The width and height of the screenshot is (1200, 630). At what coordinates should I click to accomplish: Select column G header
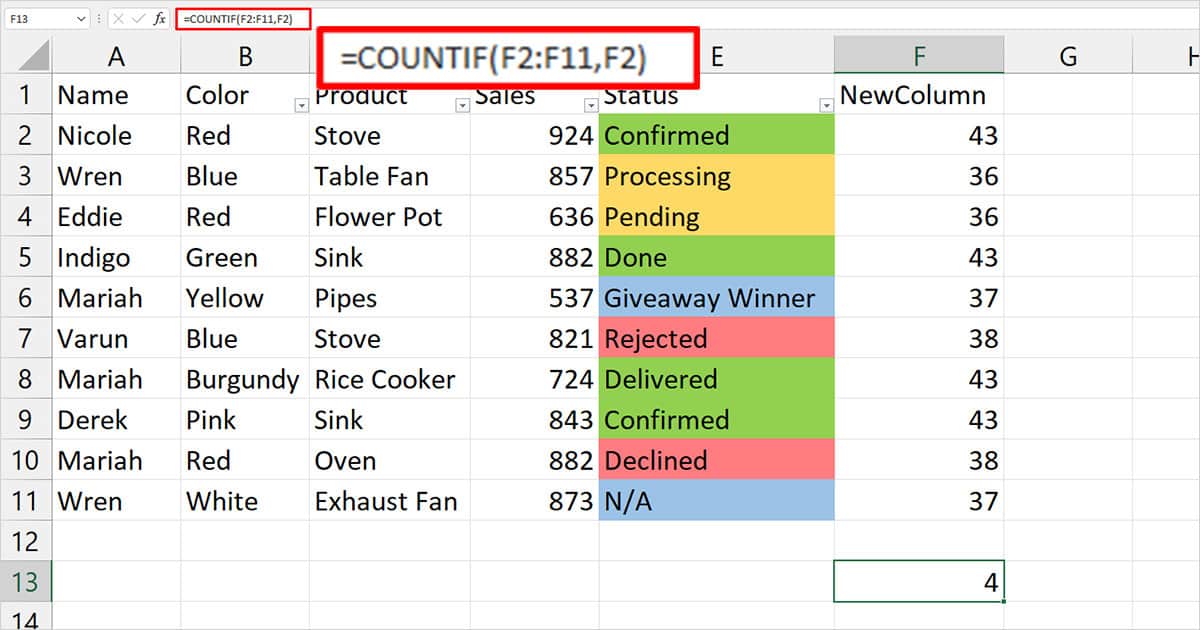tap(1068, 56)
